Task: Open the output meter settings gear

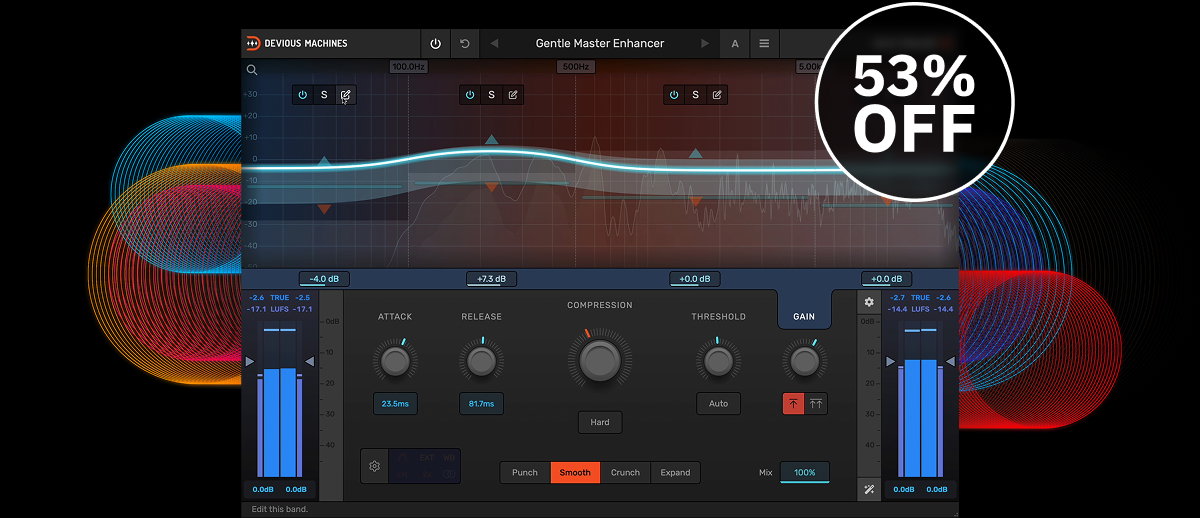Action: pyautogui.click(x=869, y=302)
